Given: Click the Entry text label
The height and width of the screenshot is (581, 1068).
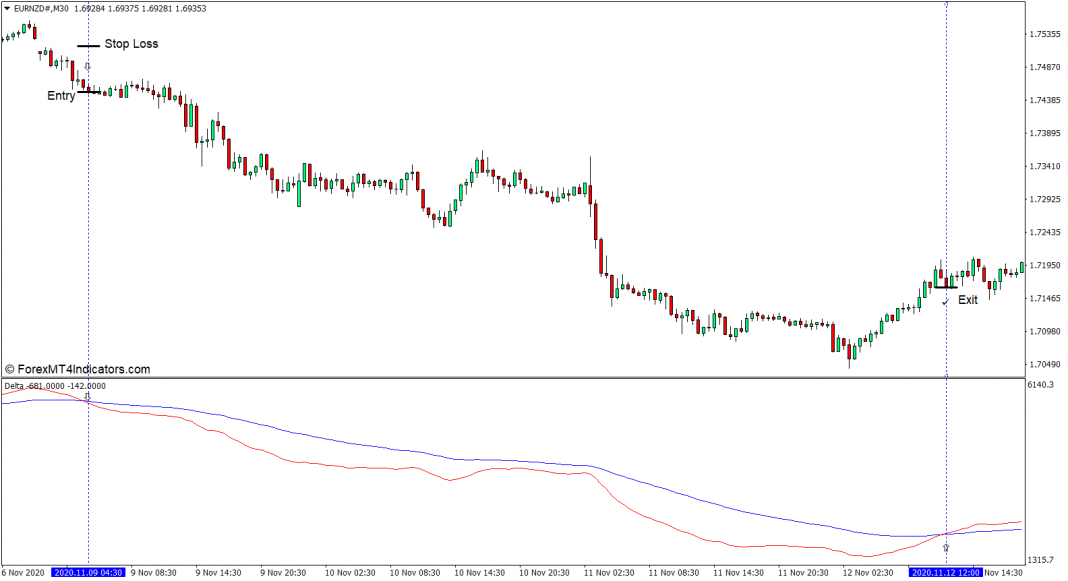Looking at the screenshot, I should [61, 96].
